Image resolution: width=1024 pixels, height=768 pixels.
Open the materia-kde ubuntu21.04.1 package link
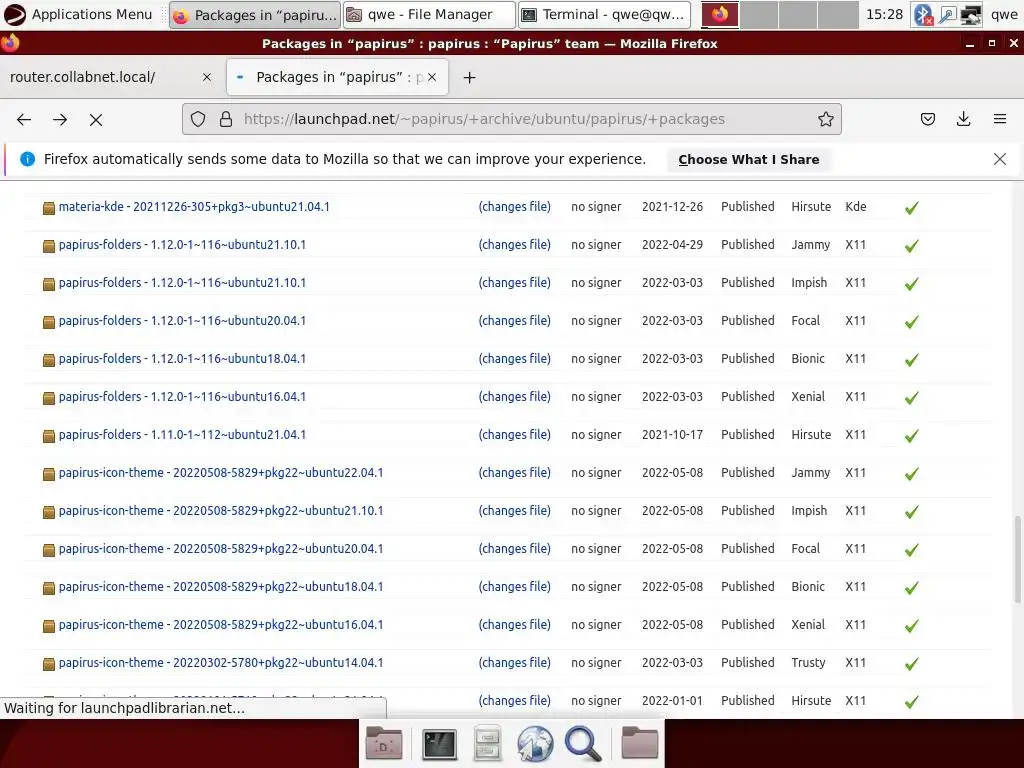tap(194, 207)
